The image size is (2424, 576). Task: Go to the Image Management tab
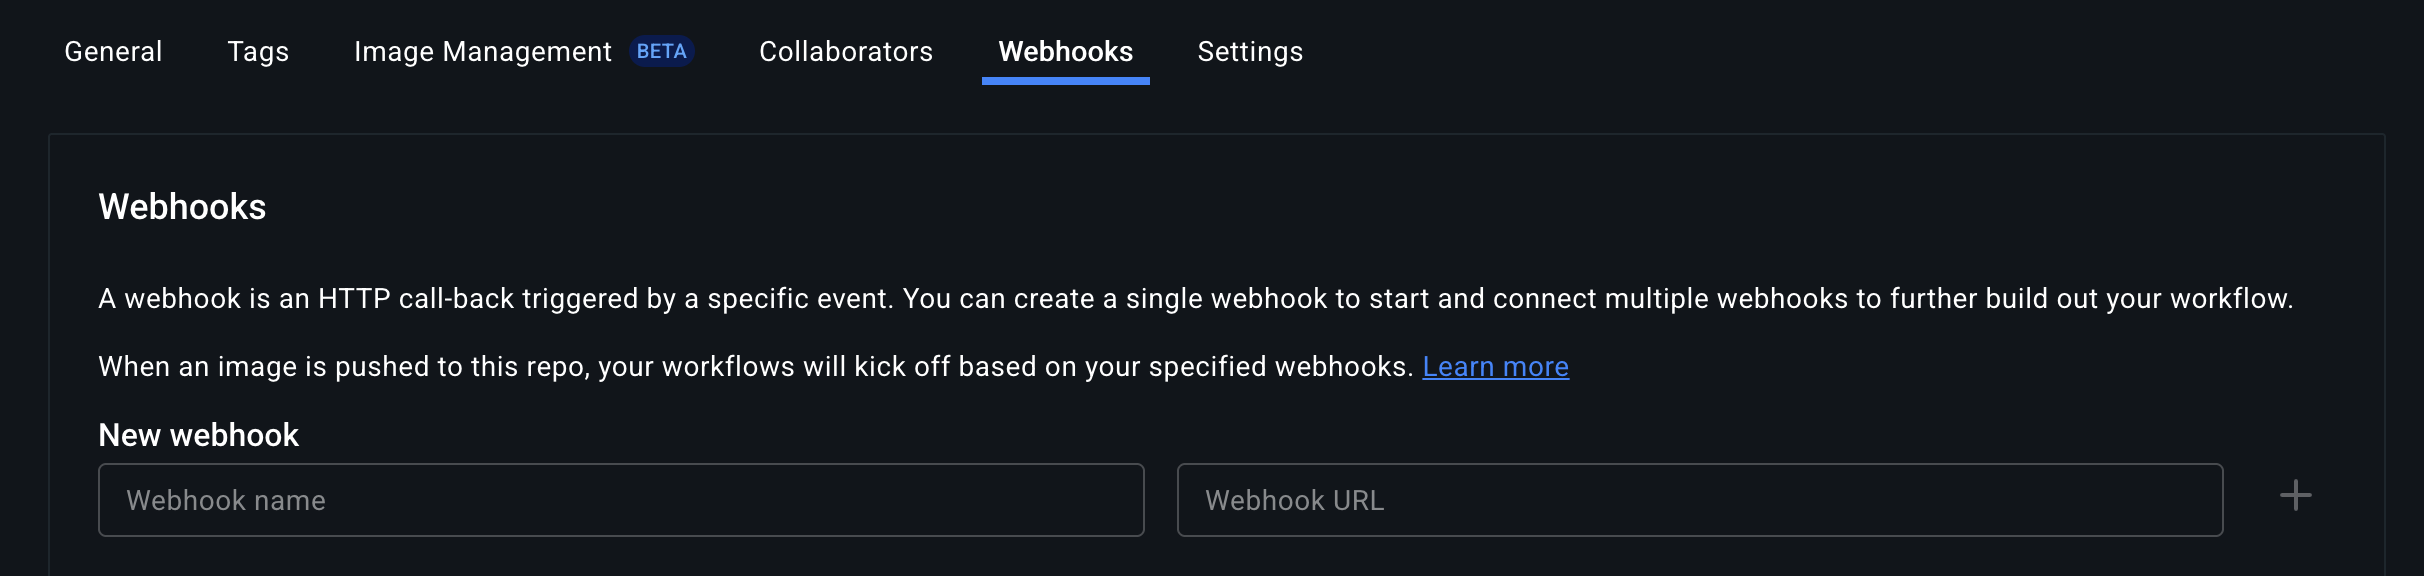(482, 51)
